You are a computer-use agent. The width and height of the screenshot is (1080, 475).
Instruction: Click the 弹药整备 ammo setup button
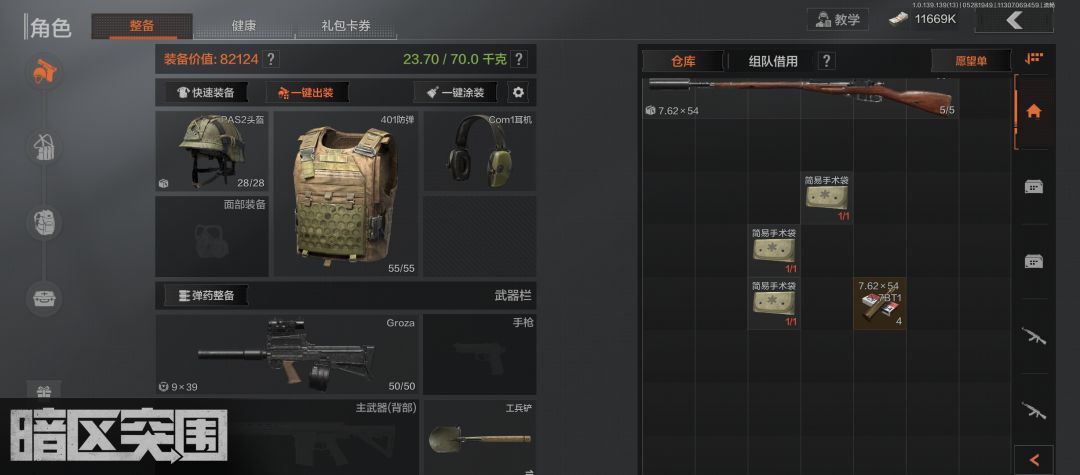point(206,295)
